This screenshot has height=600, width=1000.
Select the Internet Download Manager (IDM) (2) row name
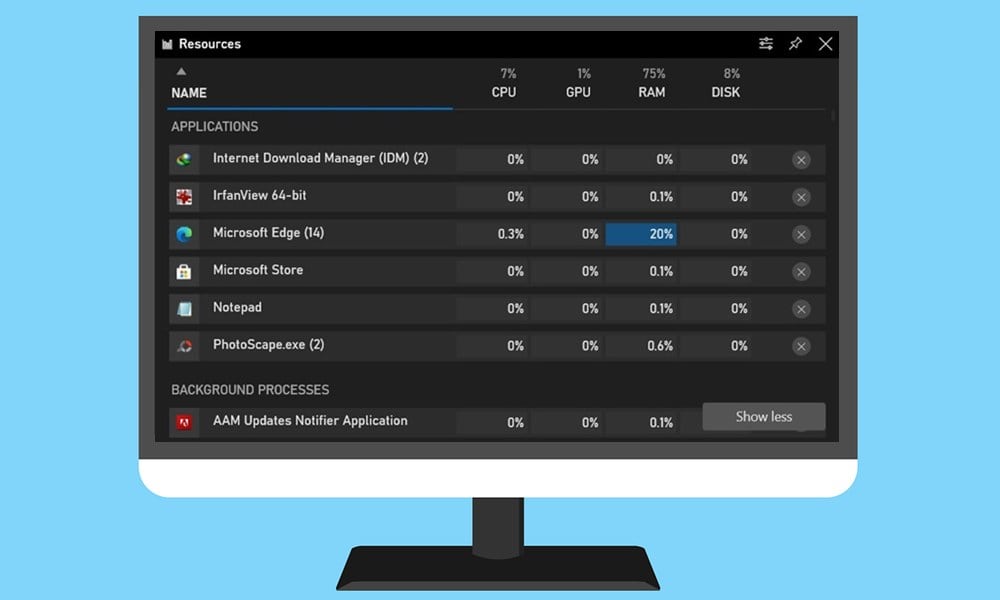click(x=321, y=158)
